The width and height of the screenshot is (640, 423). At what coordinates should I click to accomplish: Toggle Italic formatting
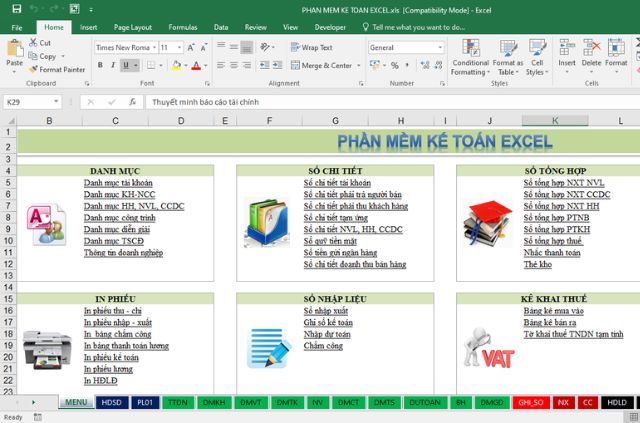coord(113,65)
